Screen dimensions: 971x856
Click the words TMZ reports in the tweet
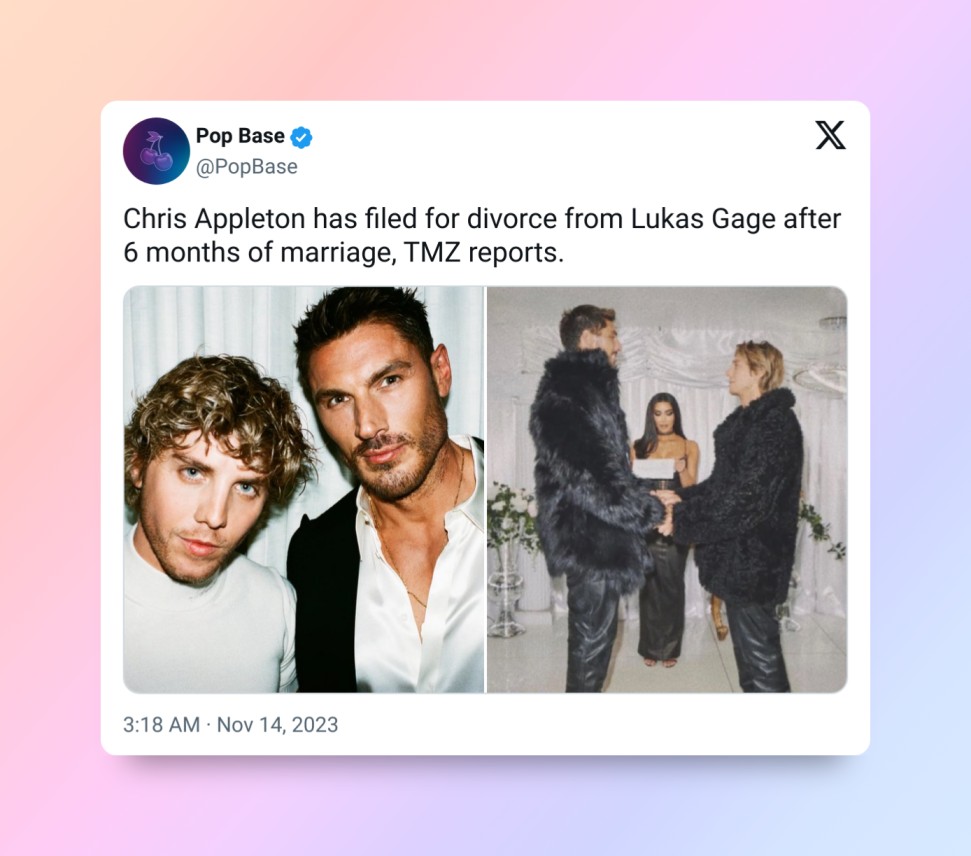pyautogui.click(x=484, y=253)
